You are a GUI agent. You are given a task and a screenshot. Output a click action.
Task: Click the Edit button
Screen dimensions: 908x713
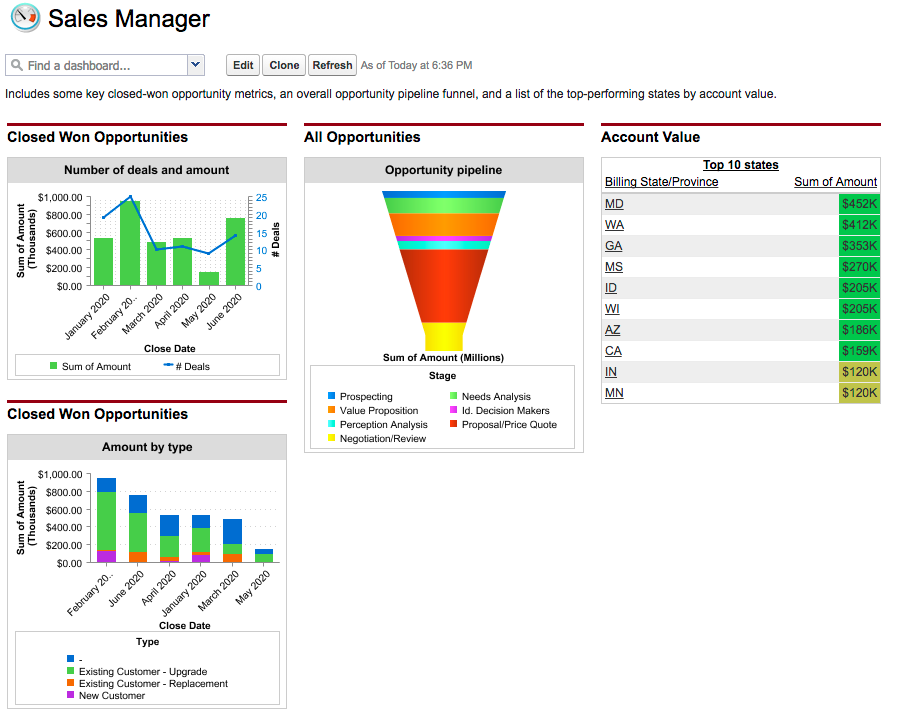pyautogui.click(x=243, y=65)
